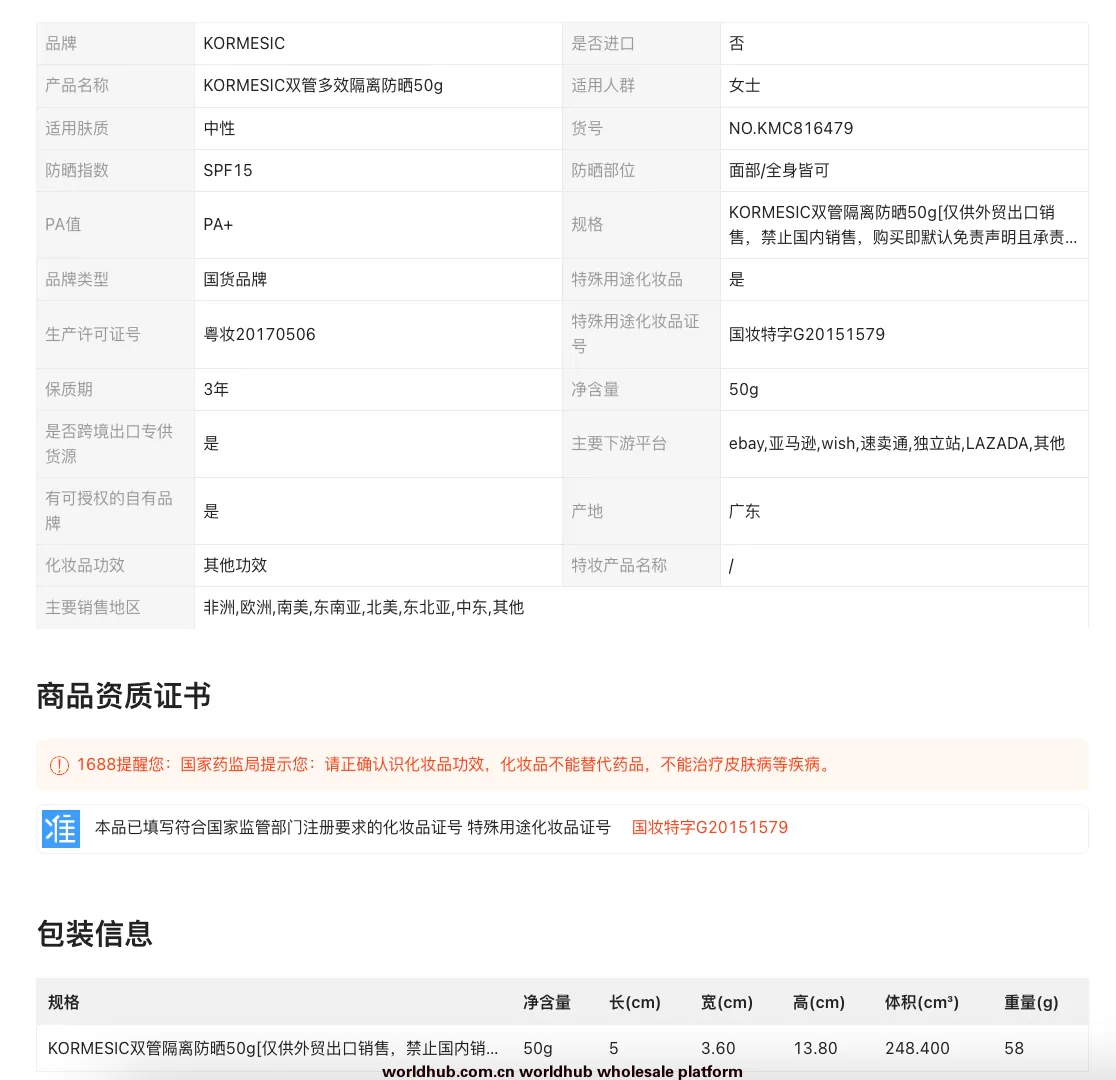Click the truncated 规格 specification value in properties table
This screenshot has height=1080, width=1116.
[902, 225]
